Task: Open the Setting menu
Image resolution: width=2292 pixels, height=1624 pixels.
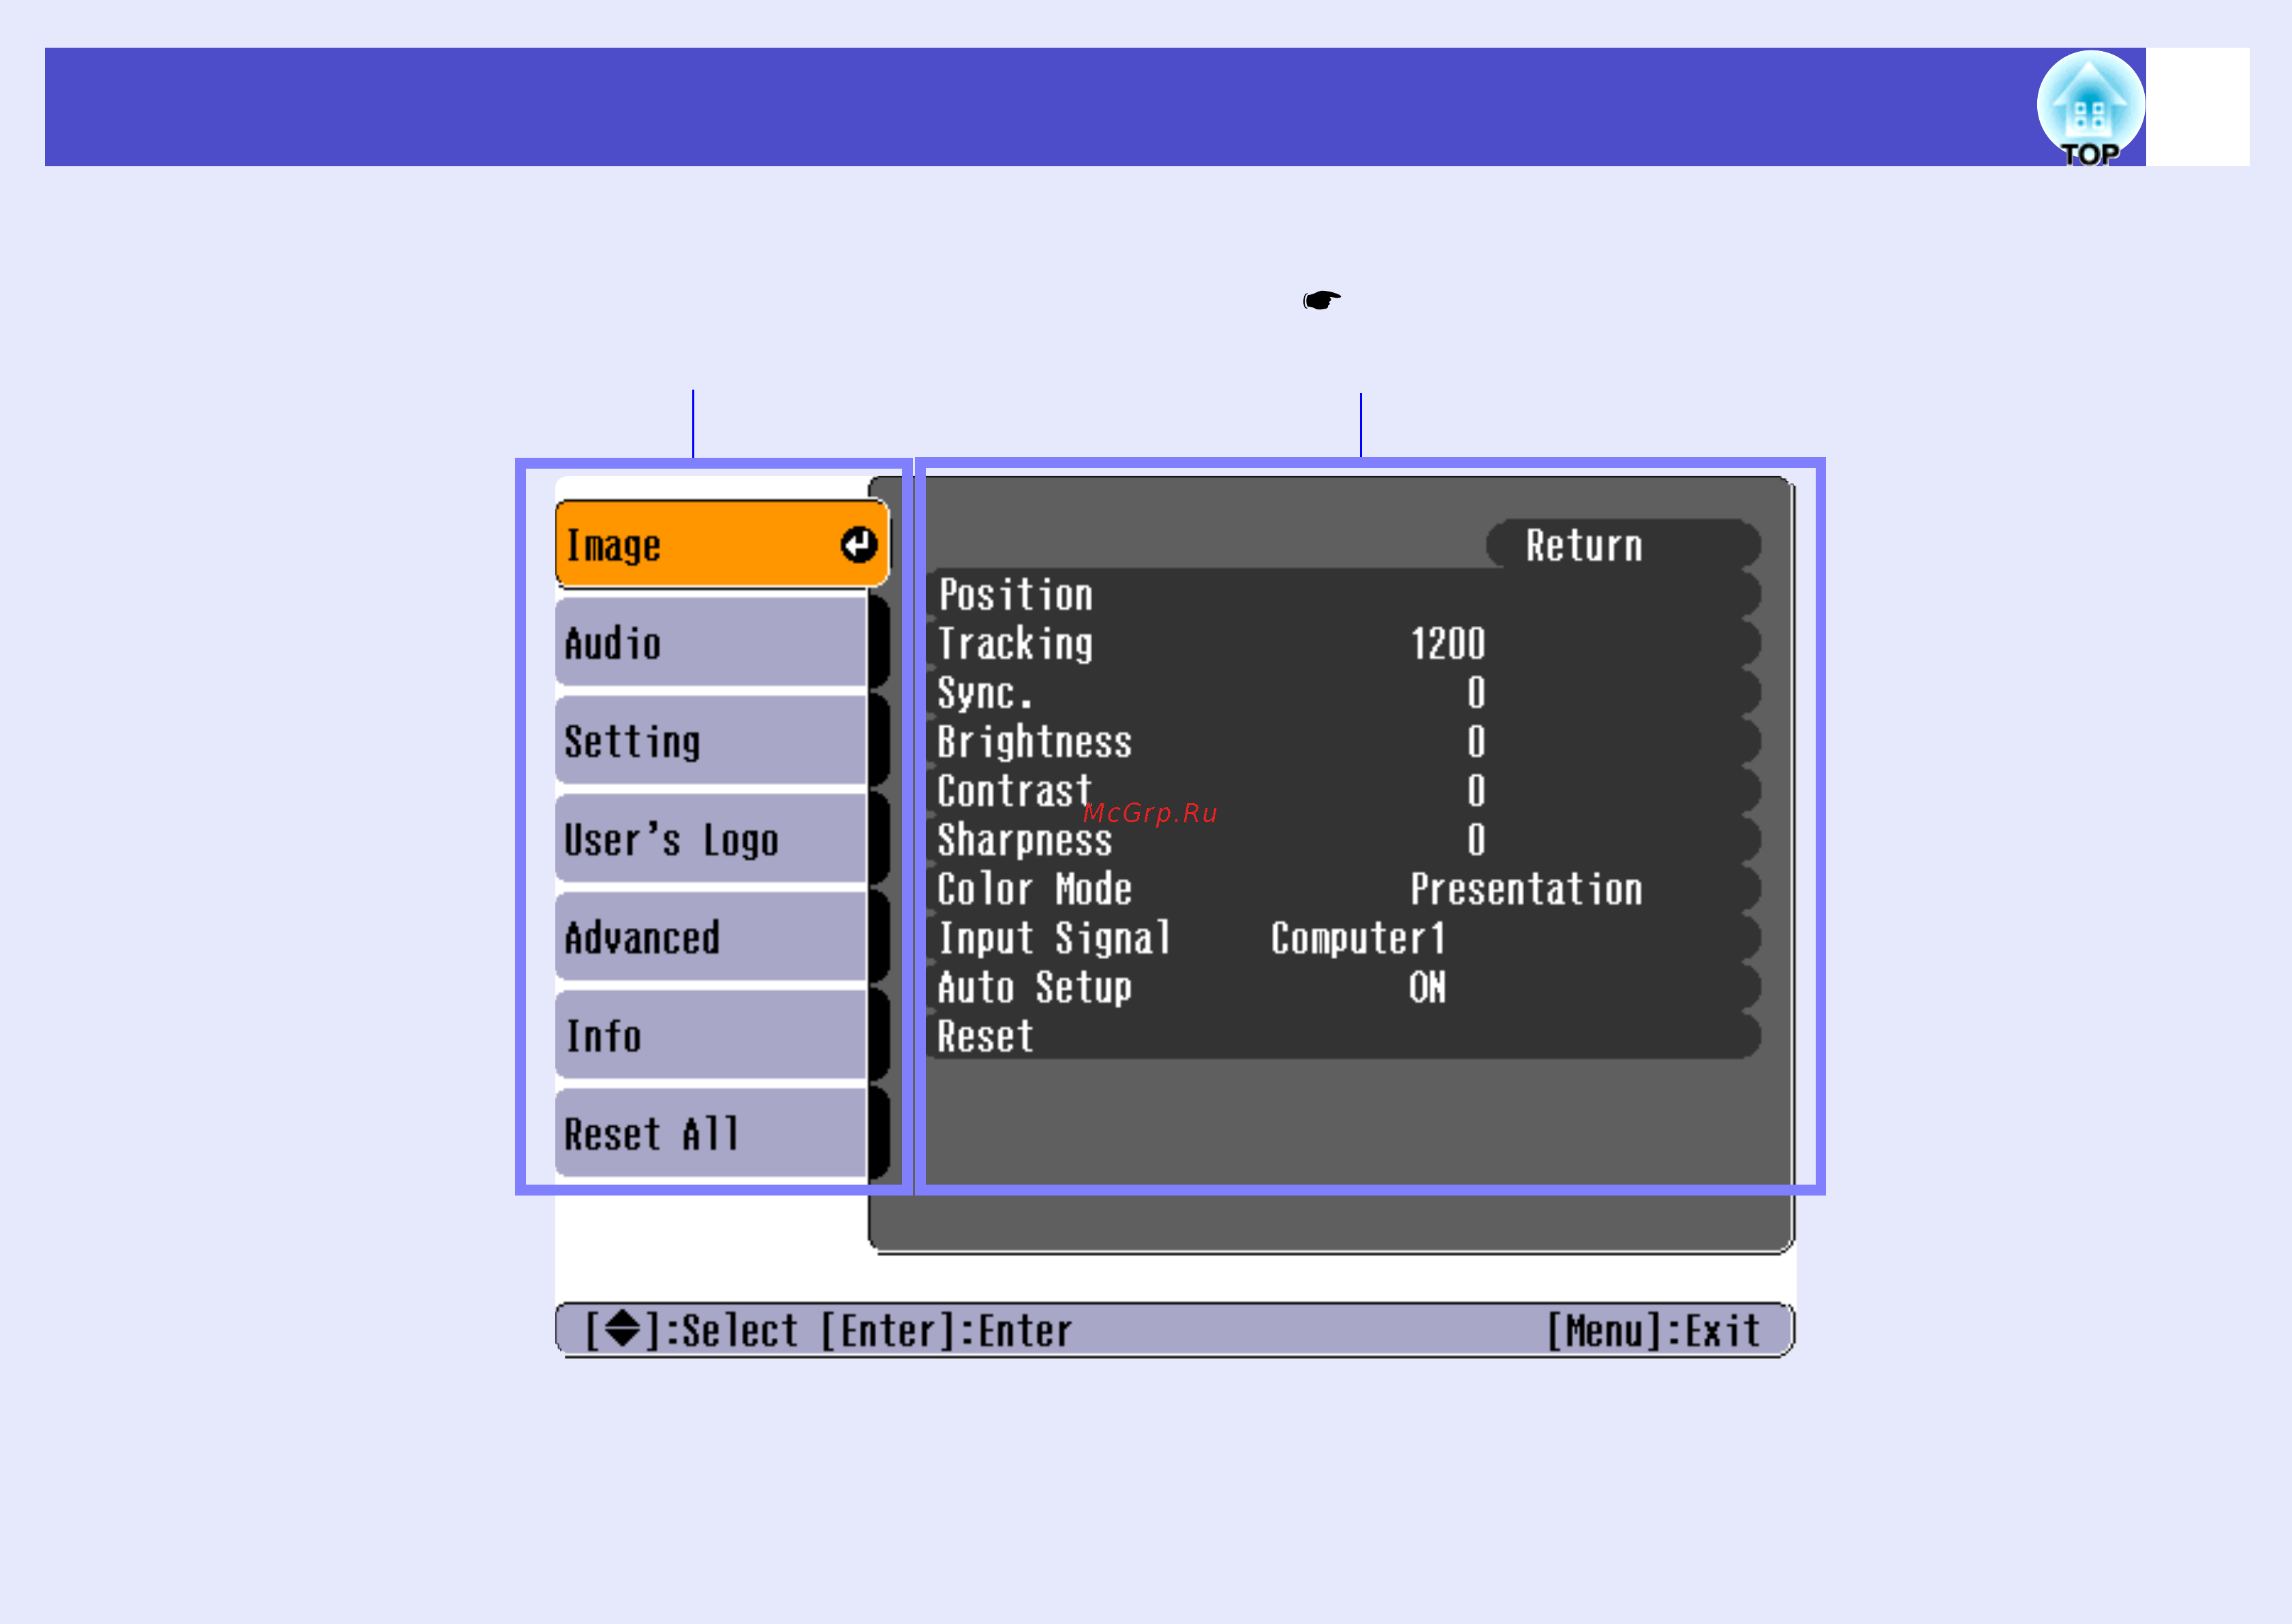Action: (x=712, y=741)
